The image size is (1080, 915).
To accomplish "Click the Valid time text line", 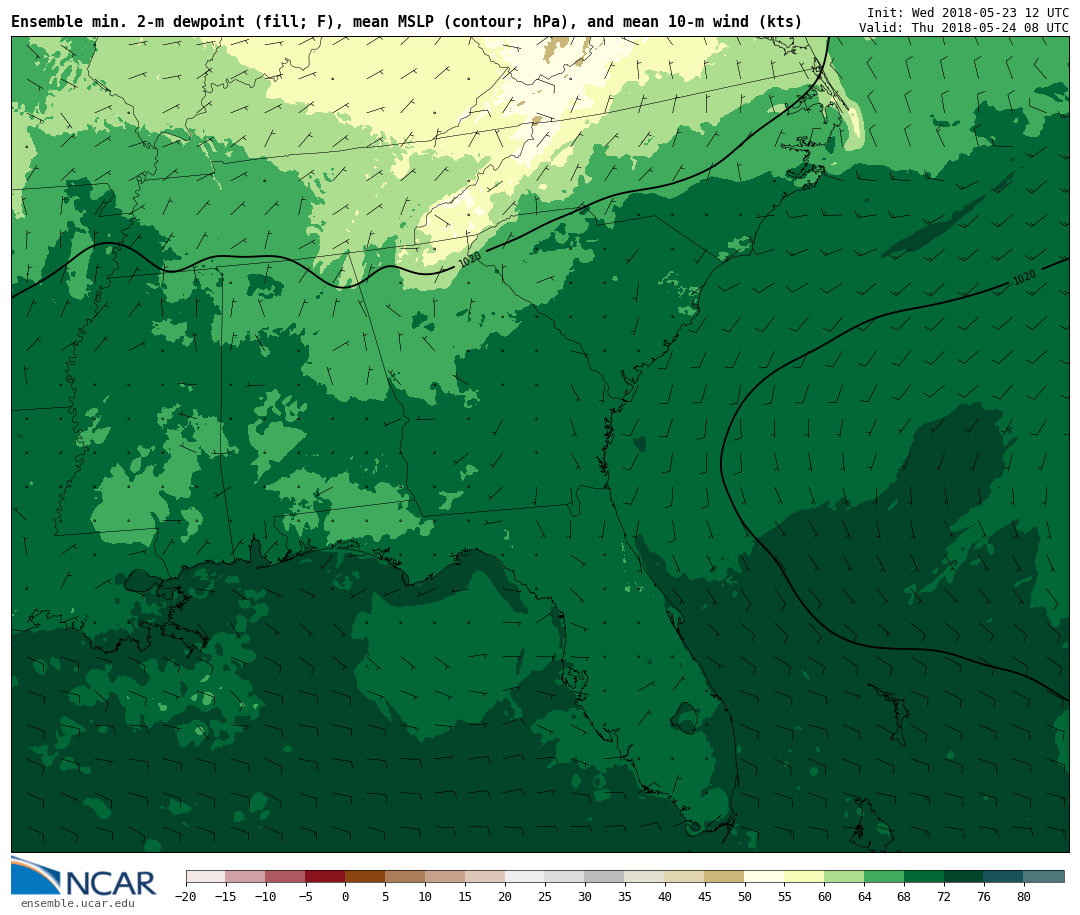I will pos(963,28).
